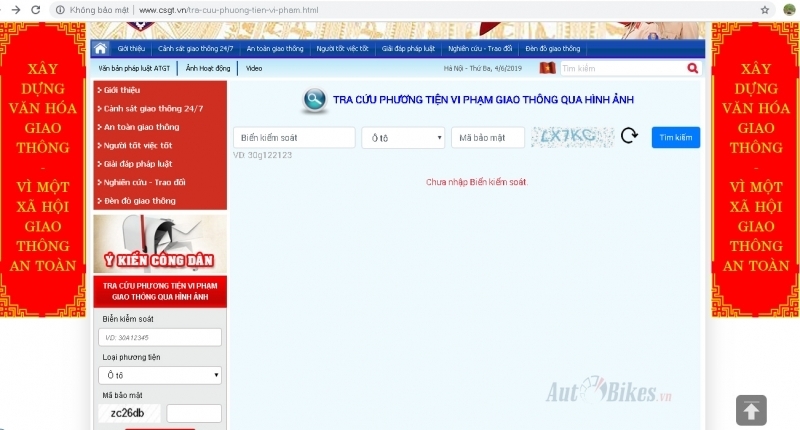The image size is (800, 430).
Task: Click the Chưa nhập Biển kiểm soát message
Action: (x=477, y=182)
